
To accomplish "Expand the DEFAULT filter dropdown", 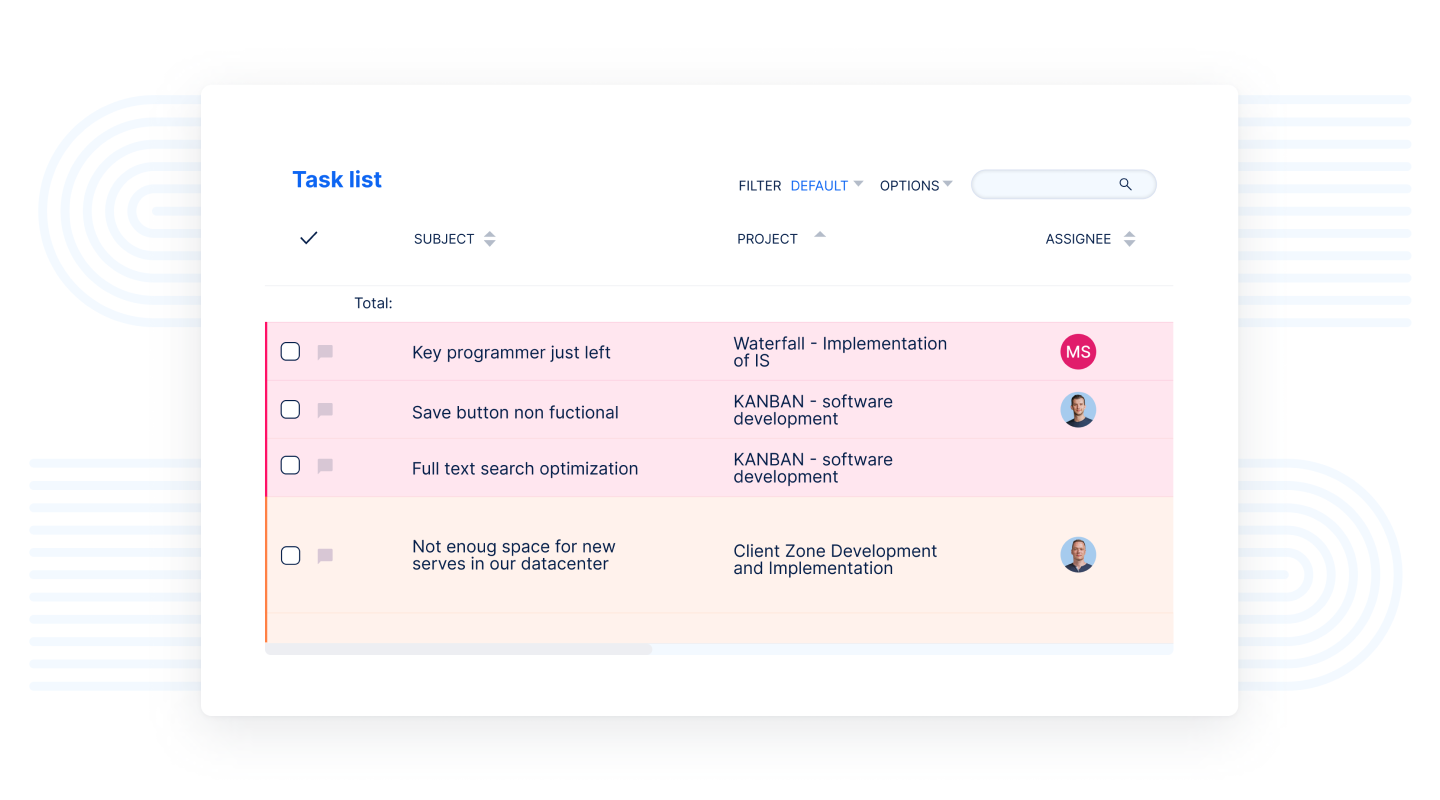I will coord(826,185).
